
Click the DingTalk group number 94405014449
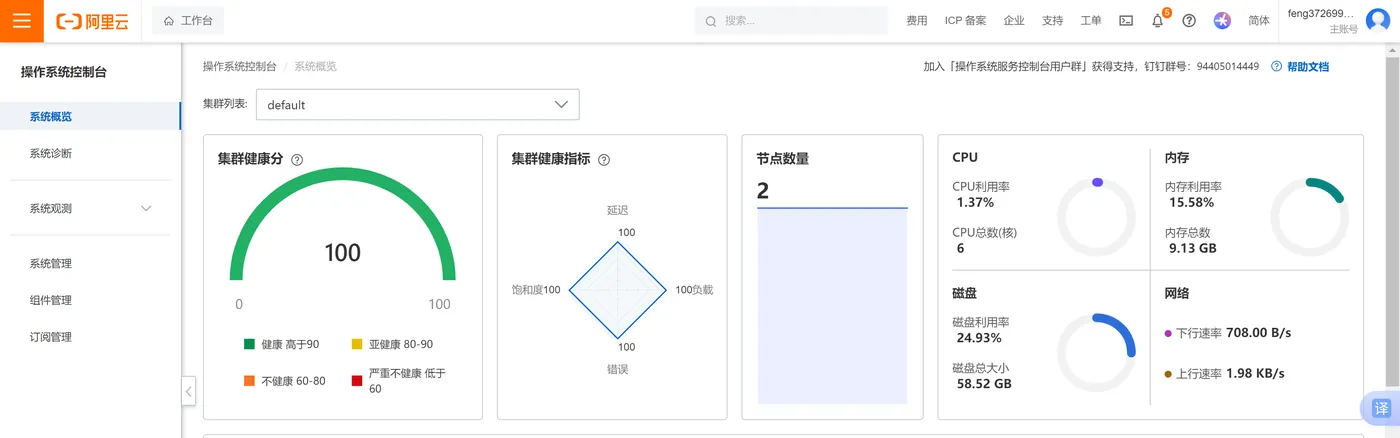pyautogui.click(x=1227, y=66)
